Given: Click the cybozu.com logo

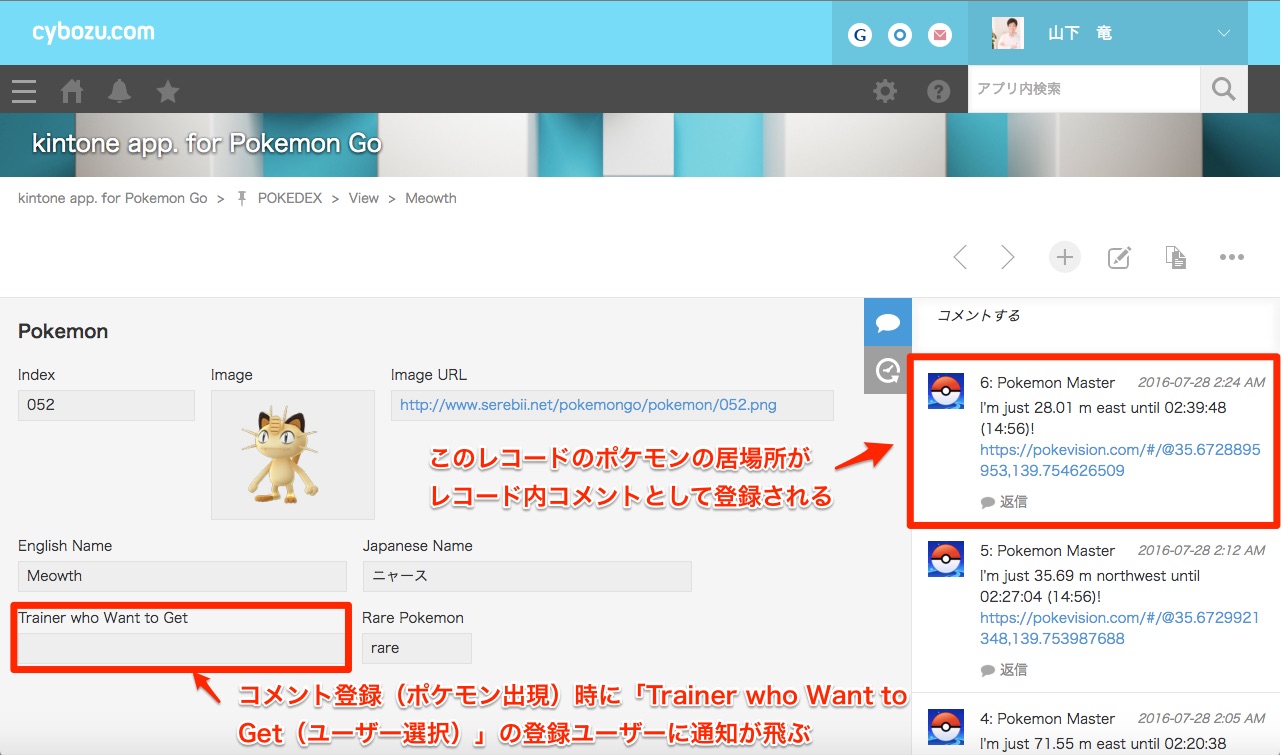Looking at the screenshot, I should click(x=93, y=32).
